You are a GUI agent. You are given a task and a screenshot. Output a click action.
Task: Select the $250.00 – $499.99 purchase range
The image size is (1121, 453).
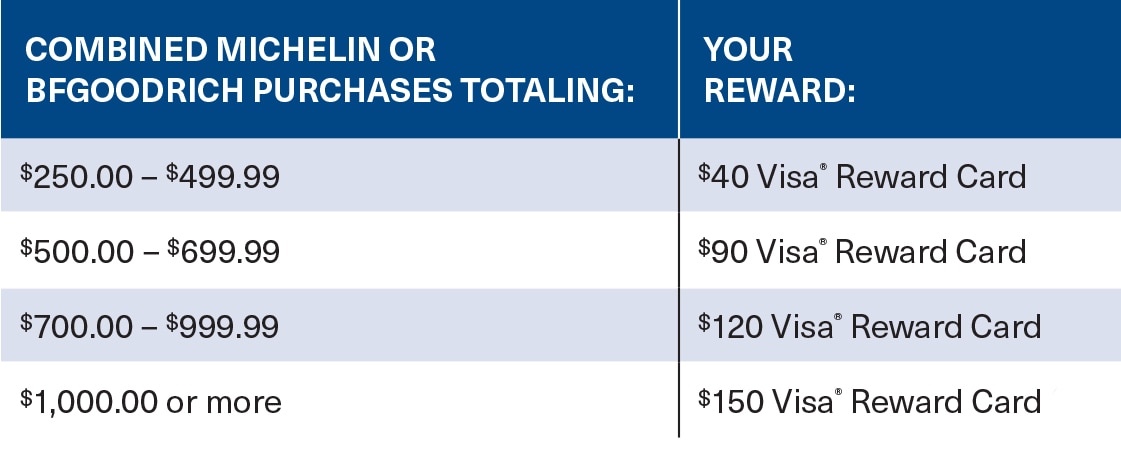coord(149,176)
